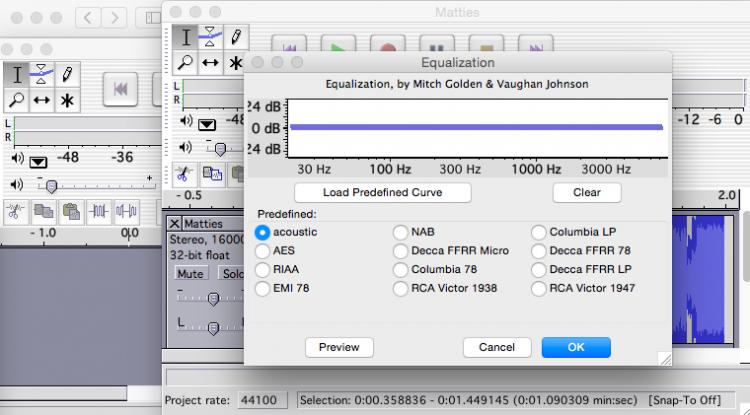Select the Time Shift tool in left background window
The image size is (750, 415).
(x=42, y=100)
